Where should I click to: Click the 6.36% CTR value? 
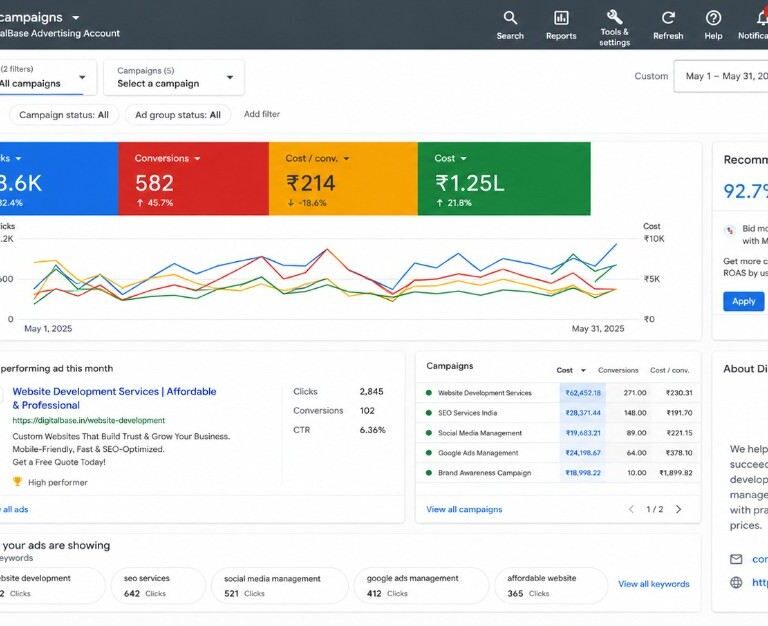pos(372,430)
